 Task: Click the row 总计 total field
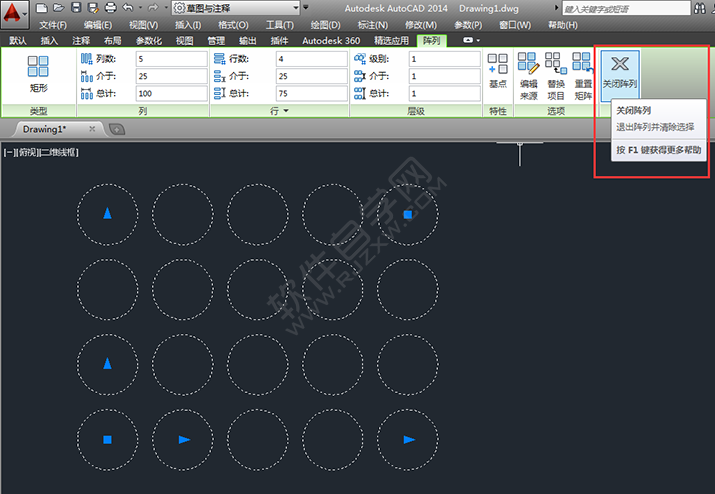(311, 94)
